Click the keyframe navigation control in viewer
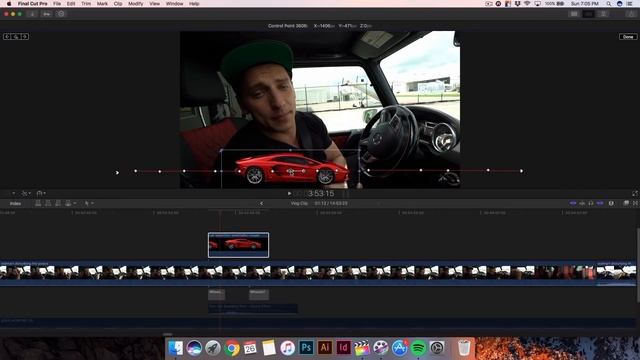The width and height of the screenshot is (640, 360). (x=16, y=37)
